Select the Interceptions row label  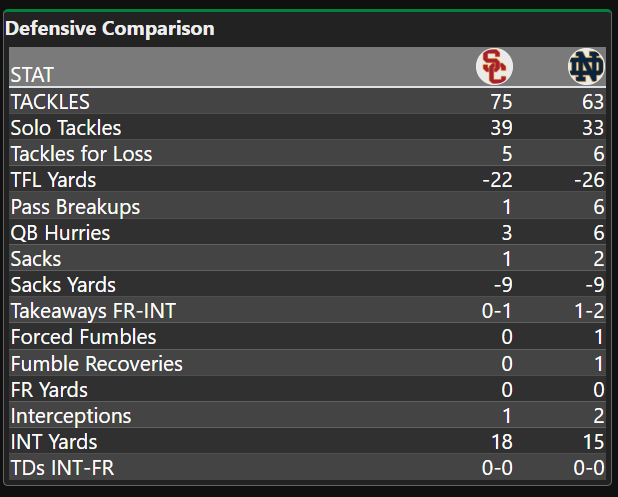[71, 415]
